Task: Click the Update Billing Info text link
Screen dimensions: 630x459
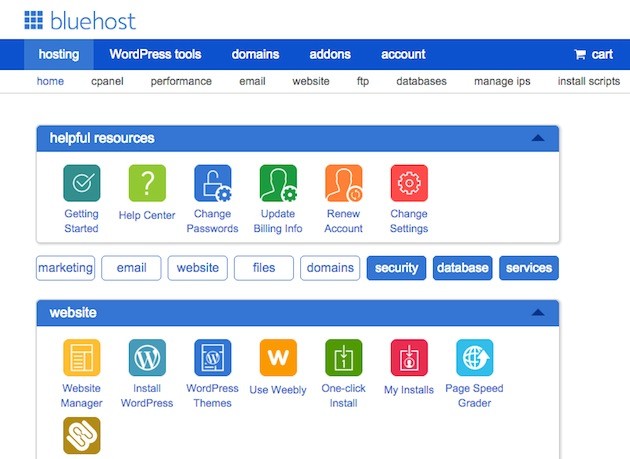Action: point(278,221)
